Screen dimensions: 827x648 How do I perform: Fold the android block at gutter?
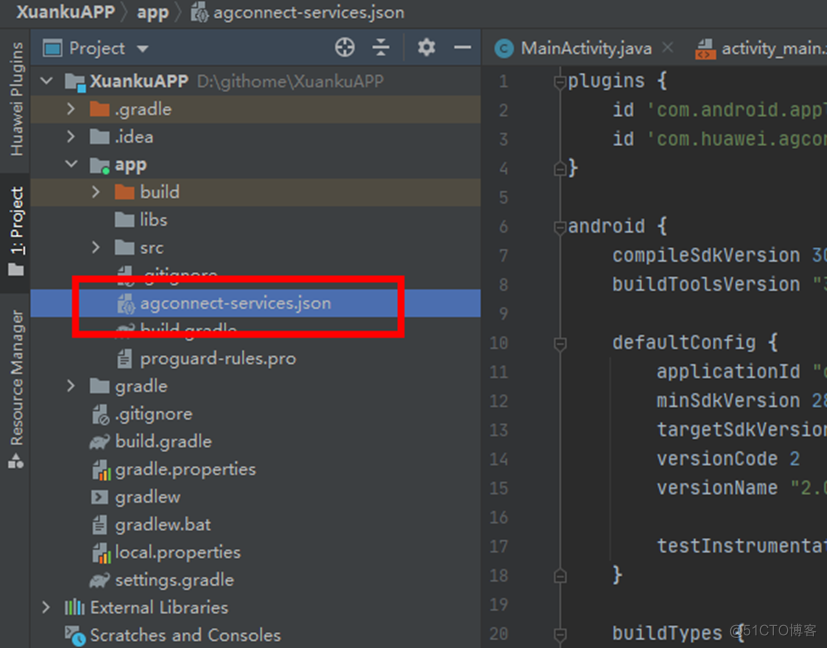tap(560, 226)
